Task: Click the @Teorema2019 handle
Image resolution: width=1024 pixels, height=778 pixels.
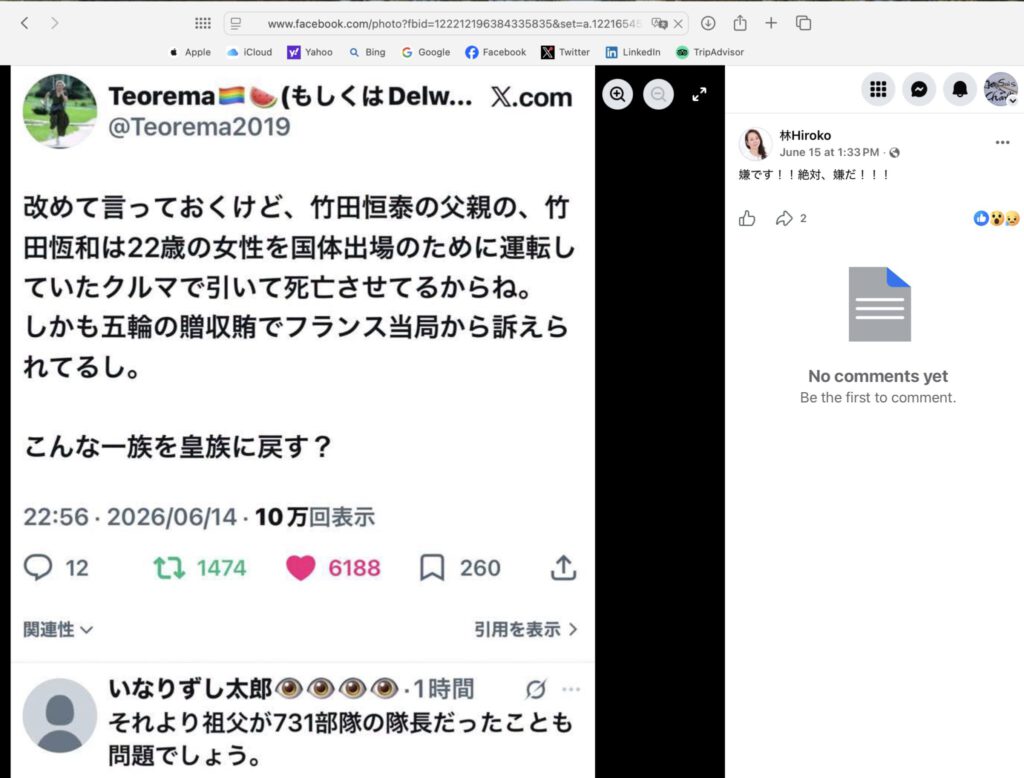Action: pos(199,127)
